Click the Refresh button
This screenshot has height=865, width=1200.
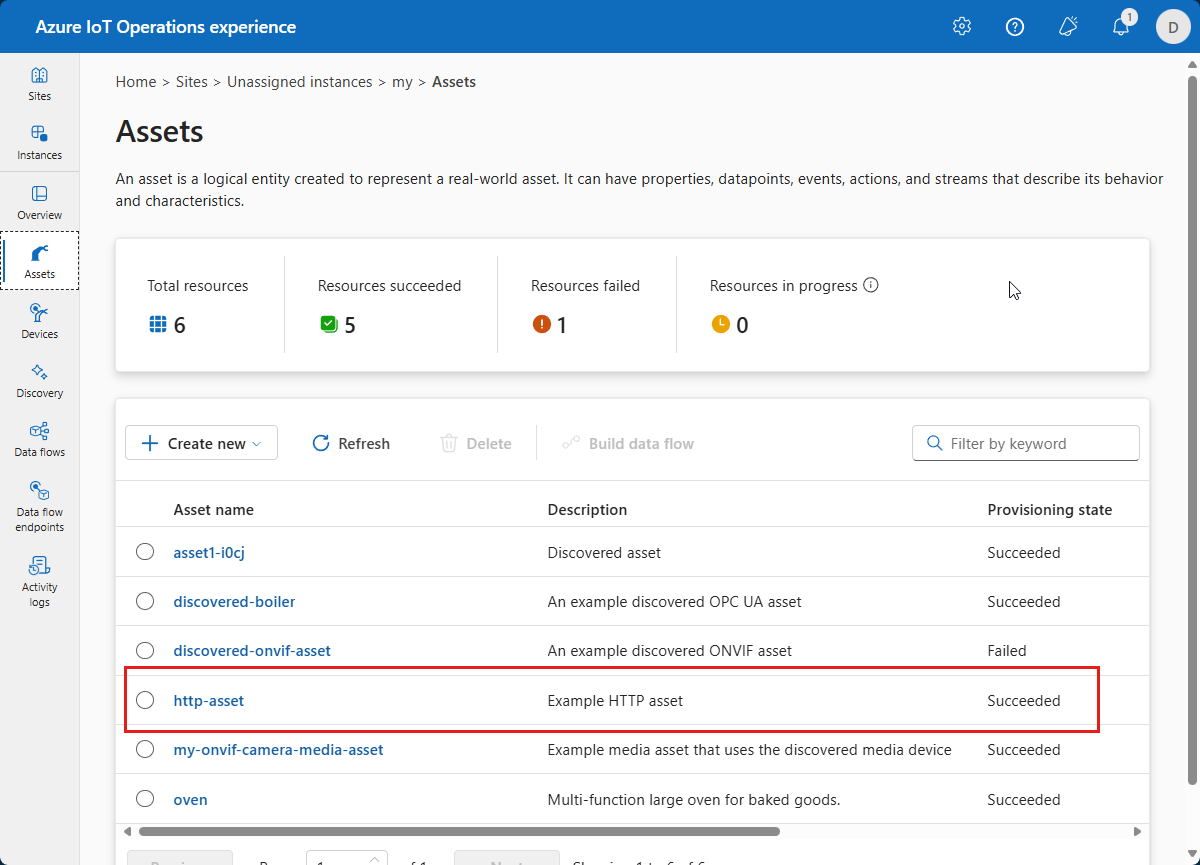click(x=351, y=443)
